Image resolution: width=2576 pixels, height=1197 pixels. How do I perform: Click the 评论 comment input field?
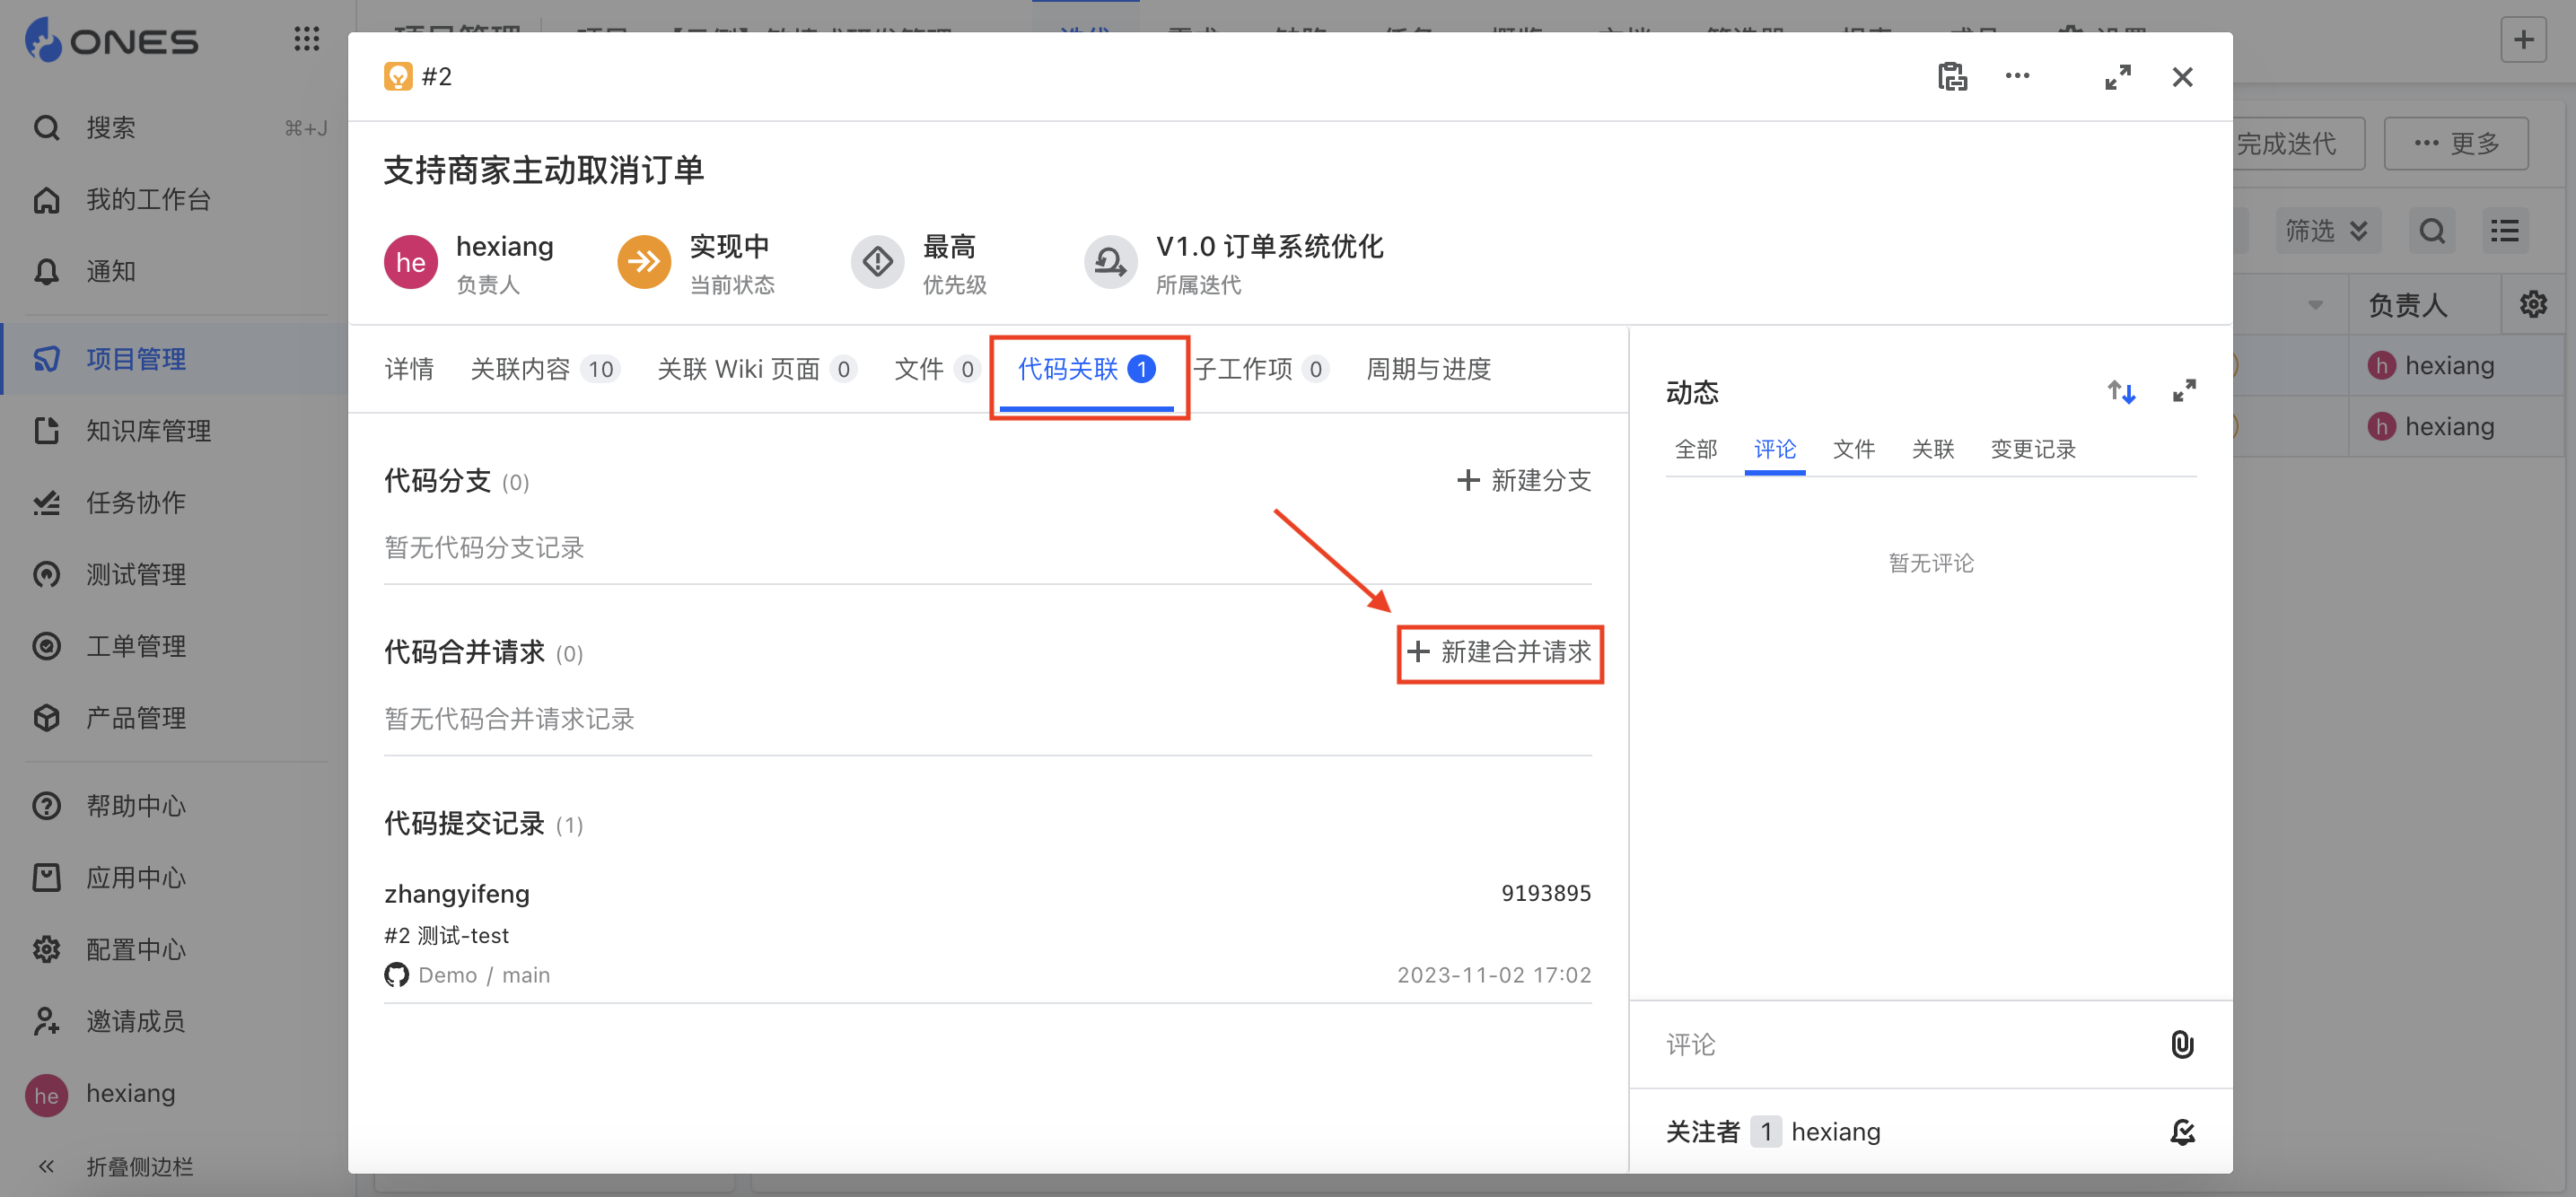(1900, 1045)
